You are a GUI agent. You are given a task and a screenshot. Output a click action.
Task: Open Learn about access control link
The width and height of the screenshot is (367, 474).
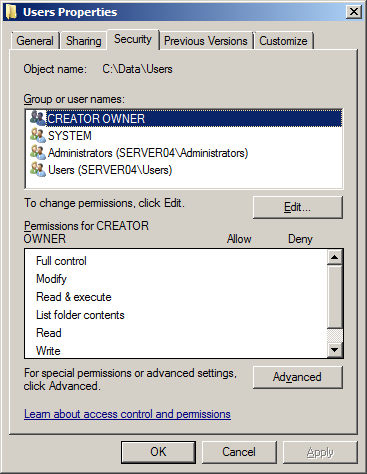(x=127, y=414)
